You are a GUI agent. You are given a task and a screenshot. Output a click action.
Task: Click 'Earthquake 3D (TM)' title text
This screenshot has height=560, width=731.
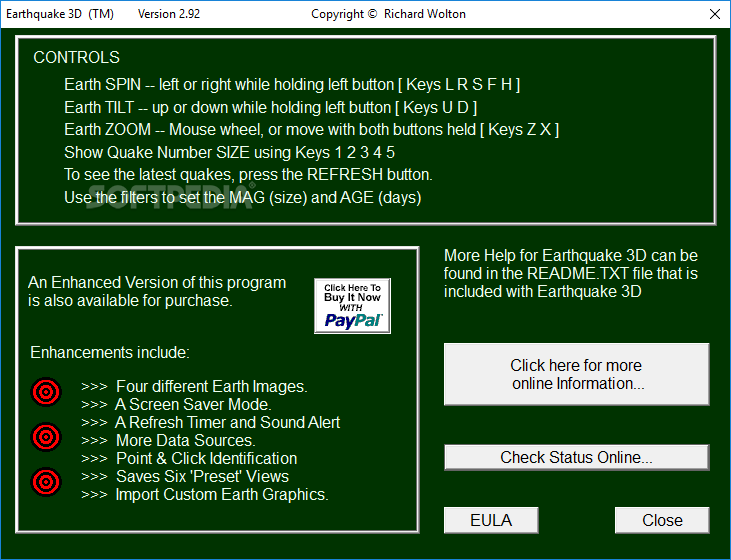click(x=60, y=14)
